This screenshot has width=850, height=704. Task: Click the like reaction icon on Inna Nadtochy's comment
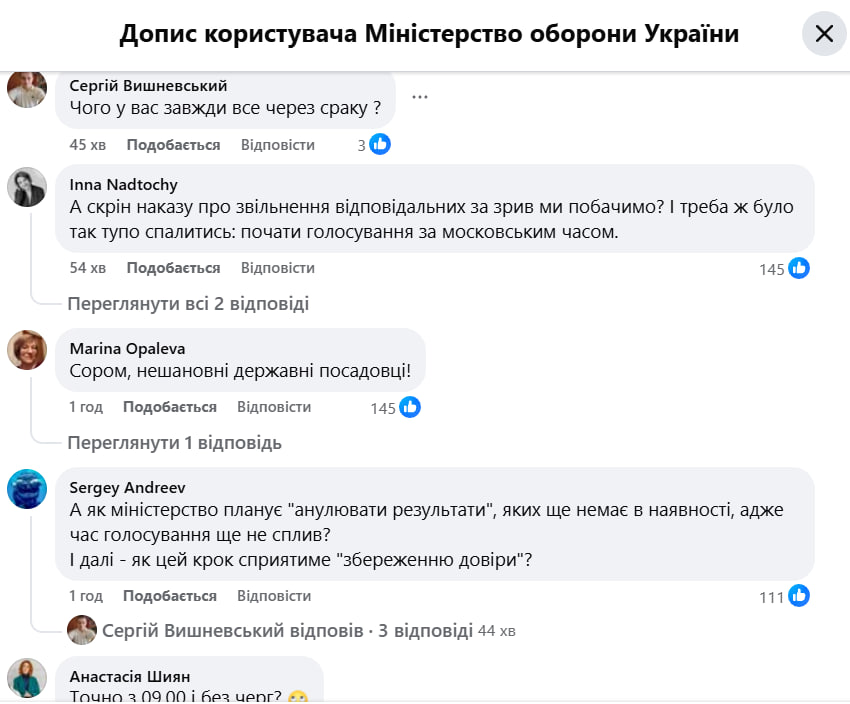(798, 268)
